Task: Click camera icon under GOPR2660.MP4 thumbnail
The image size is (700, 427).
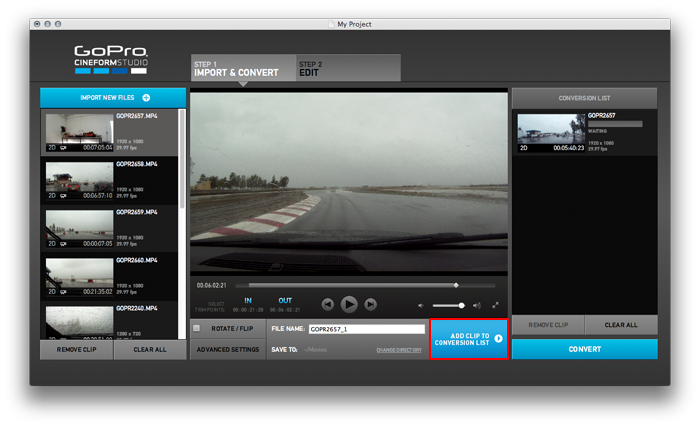Action: (x=63, y=292)
